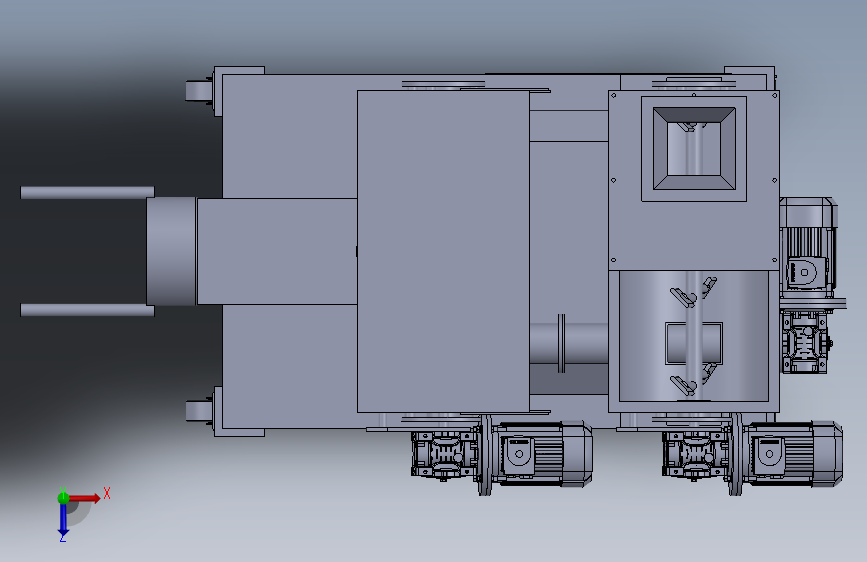Select the rectangular duct left of cover plate
The image size is (867, 562).
point(277,251)
